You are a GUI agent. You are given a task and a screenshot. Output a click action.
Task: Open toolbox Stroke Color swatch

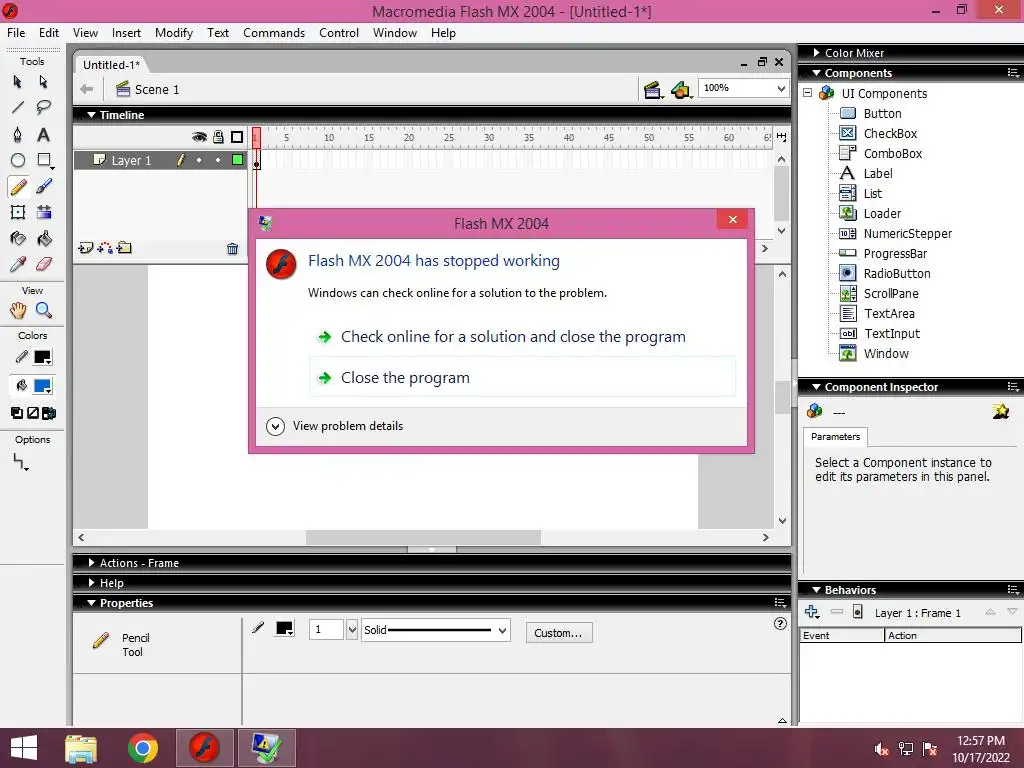coord(42,357)
